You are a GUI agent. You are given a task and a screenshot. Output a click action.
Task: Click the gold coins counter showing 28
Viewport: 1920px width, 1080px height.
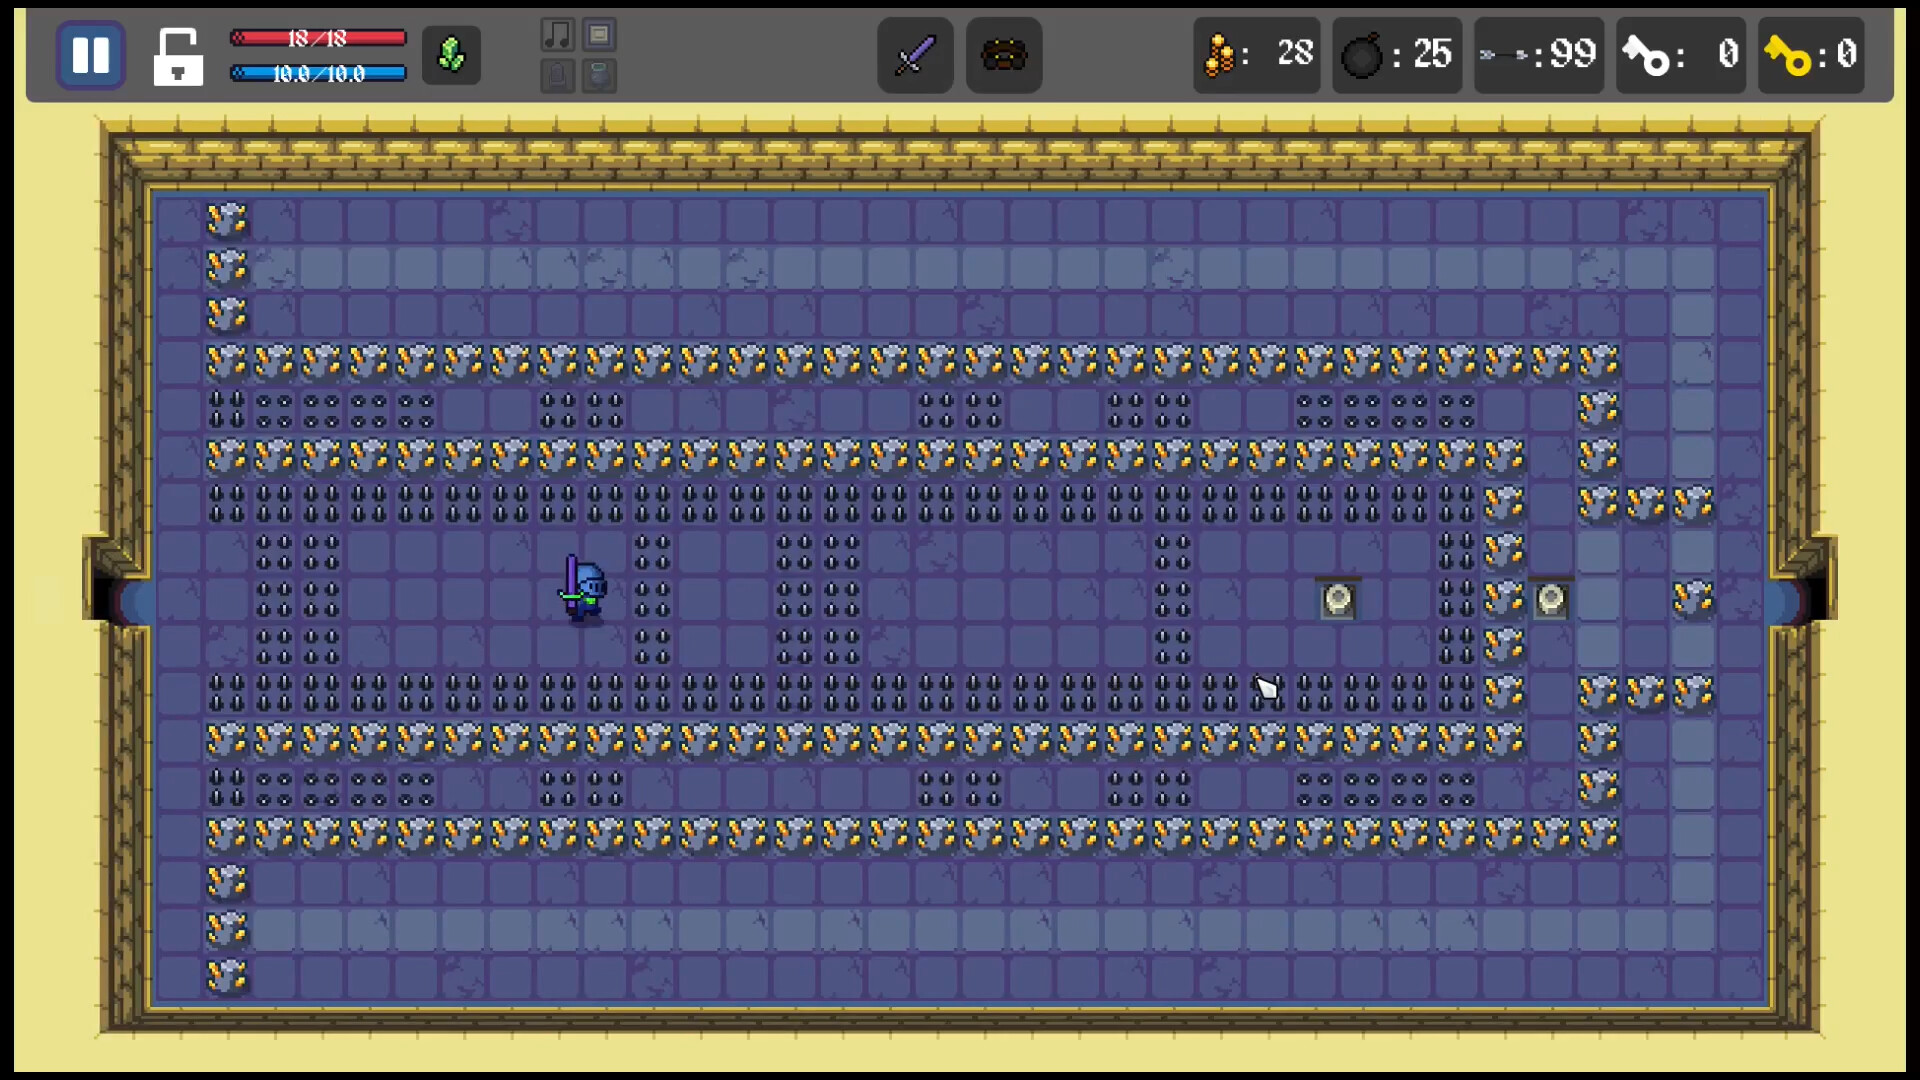pyautogui.click(x=1257, y=55)
